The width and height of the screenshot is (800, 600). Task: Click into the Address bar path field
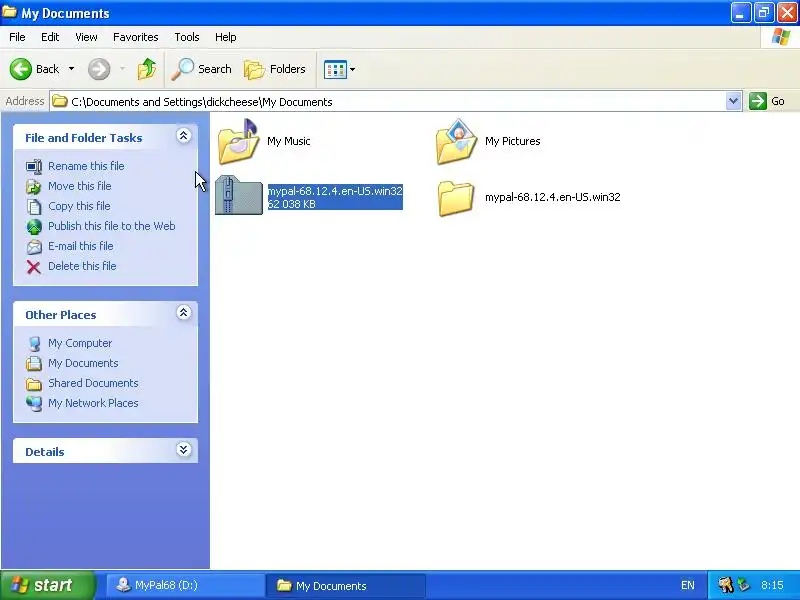[388, 102]
